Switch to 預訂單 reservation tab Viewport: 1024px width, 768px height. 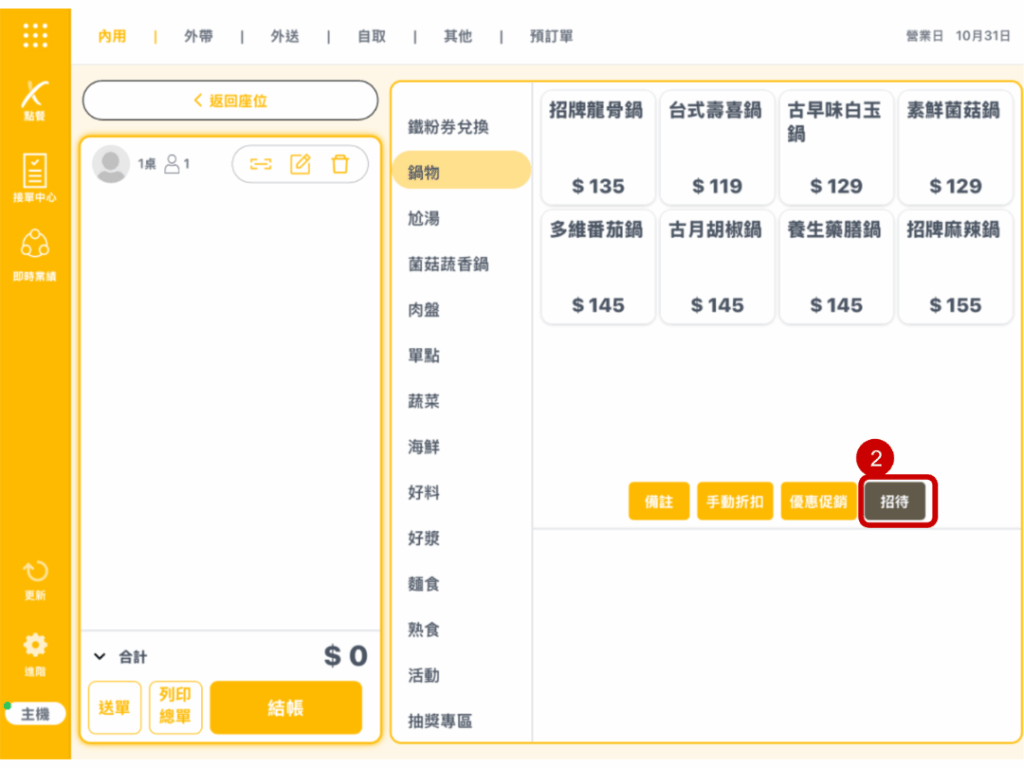551,36
